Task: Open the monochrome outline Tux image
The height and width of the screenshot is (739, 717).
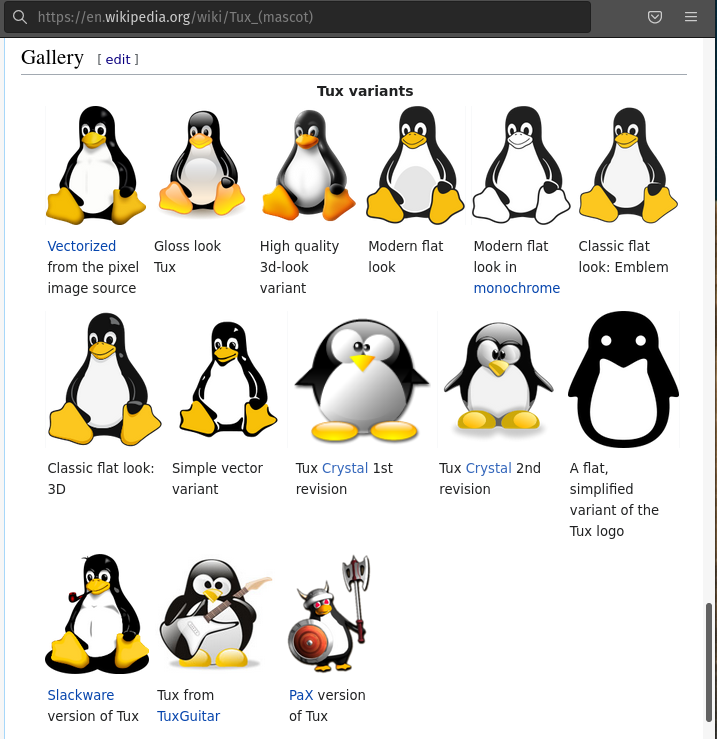Action: (521, 166)
